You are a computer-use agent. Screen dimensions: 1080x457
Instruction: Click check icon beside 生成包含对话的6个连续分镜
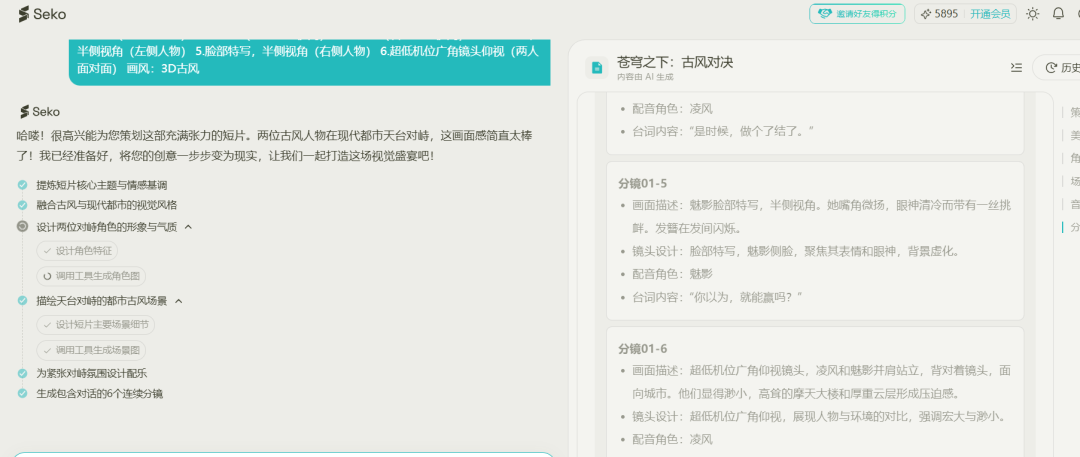tap(23, 394)
